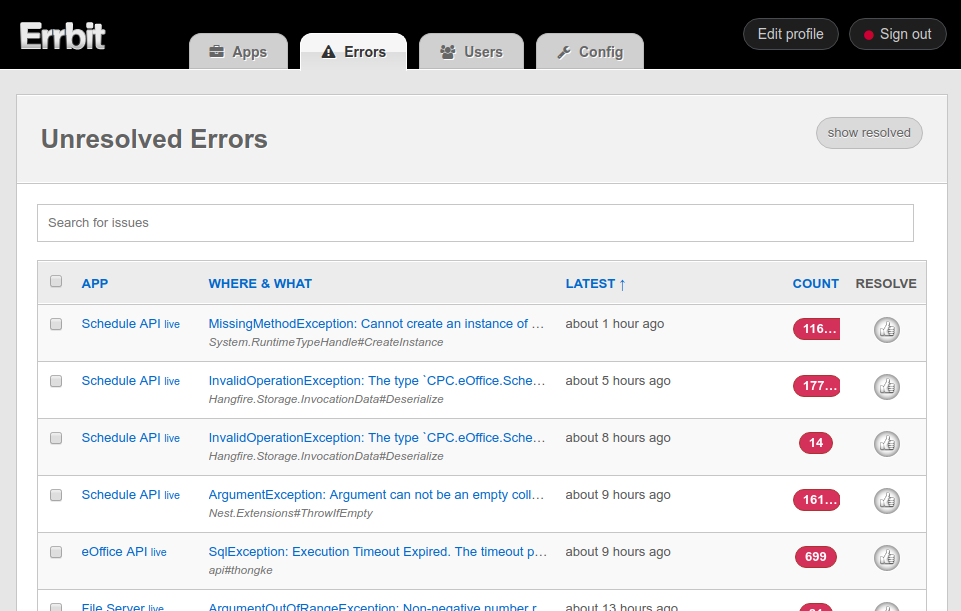
Task: Focus the Search for issues field
Action: coord(475,223)
